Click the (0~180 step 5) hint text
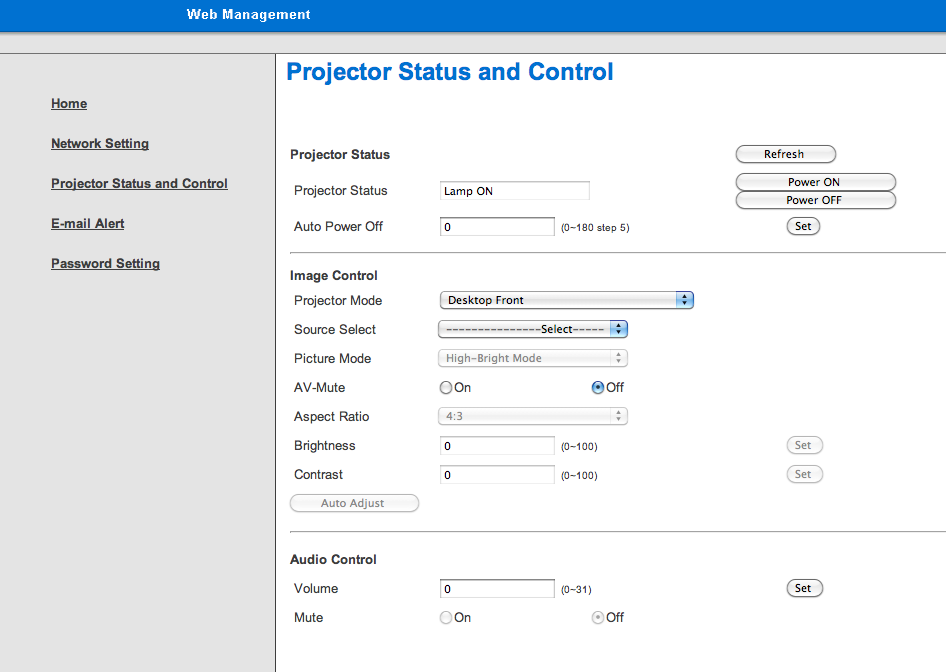The height and width of the screenshot is (672, 946). click(x=595, y=227)
